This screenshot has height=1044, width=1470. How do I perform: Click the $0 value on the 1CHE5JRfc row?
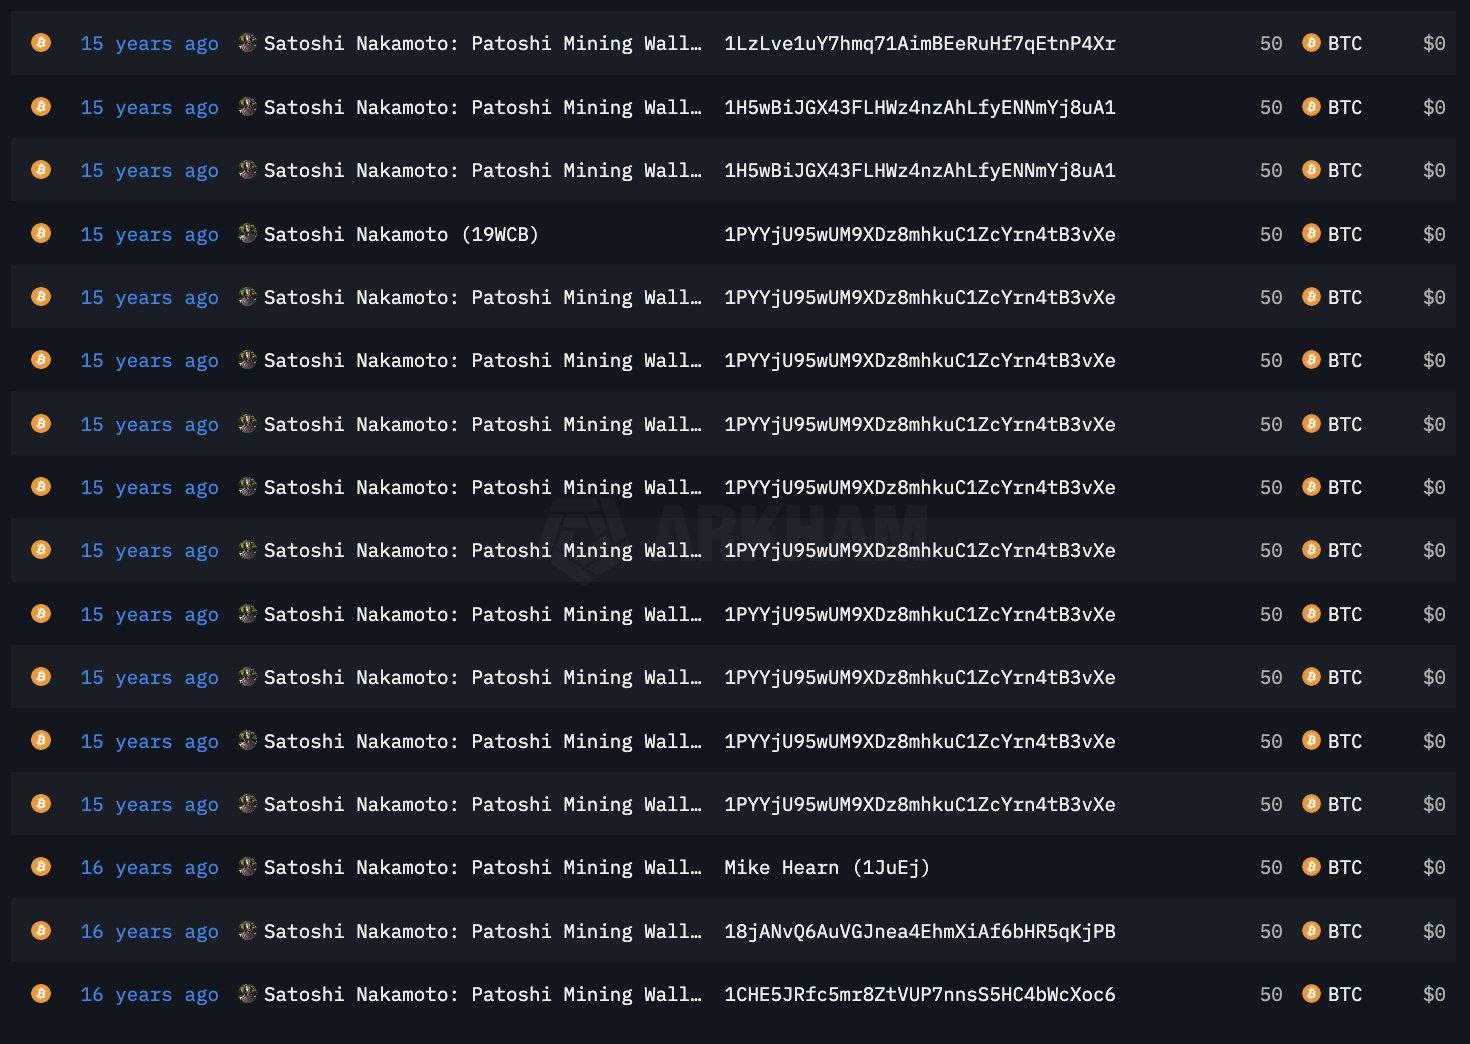click(1433, 994)
